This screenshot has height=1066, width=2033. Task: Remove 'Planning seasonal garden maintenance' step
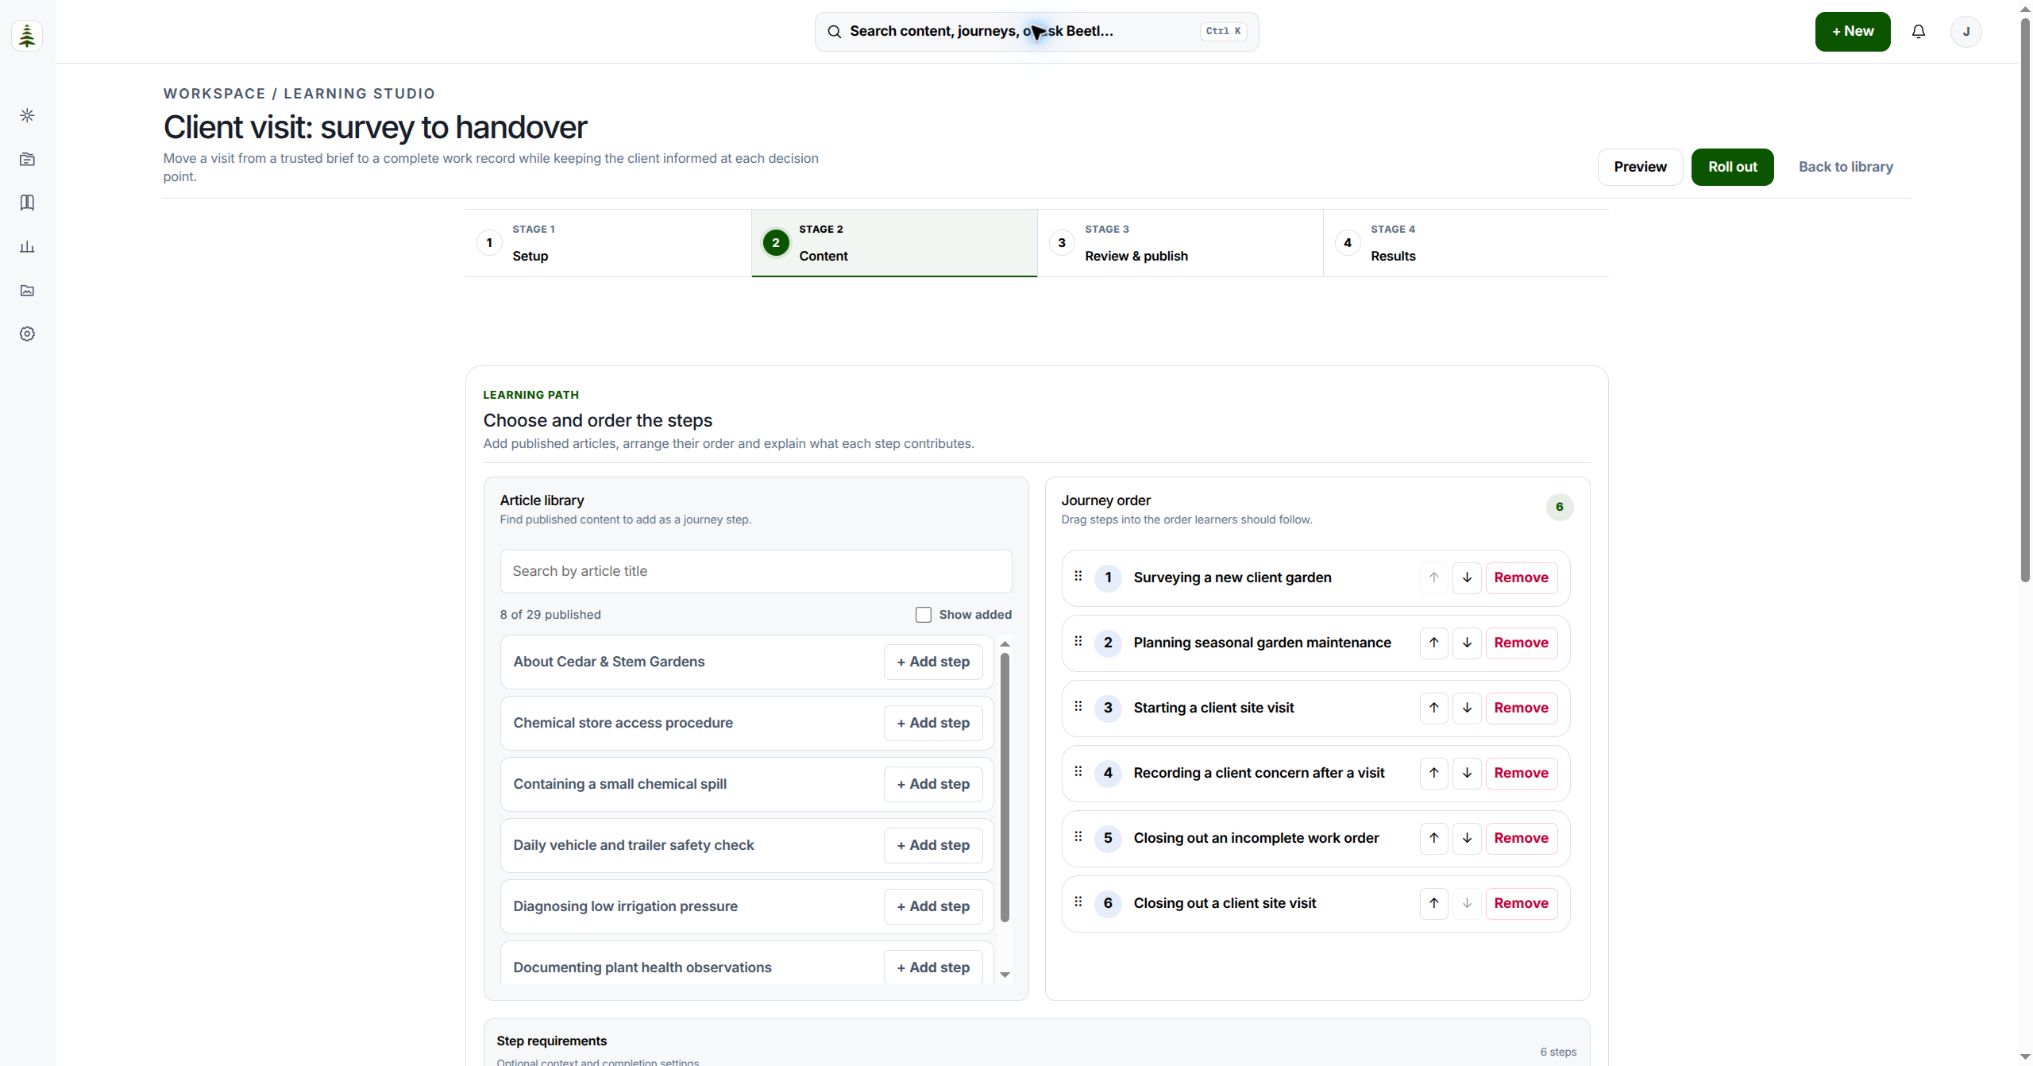tap(1521, 643)
